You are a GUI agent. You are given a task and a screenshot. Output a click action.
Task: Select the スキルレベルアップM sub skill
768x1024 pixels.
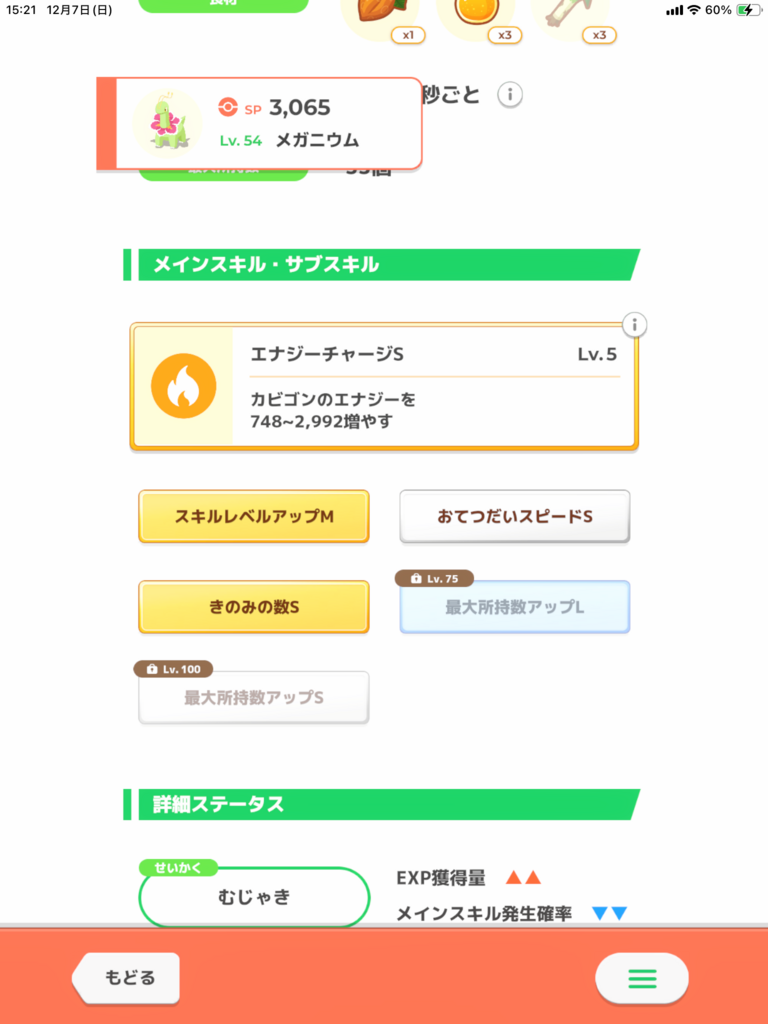(x=254, y=516)
